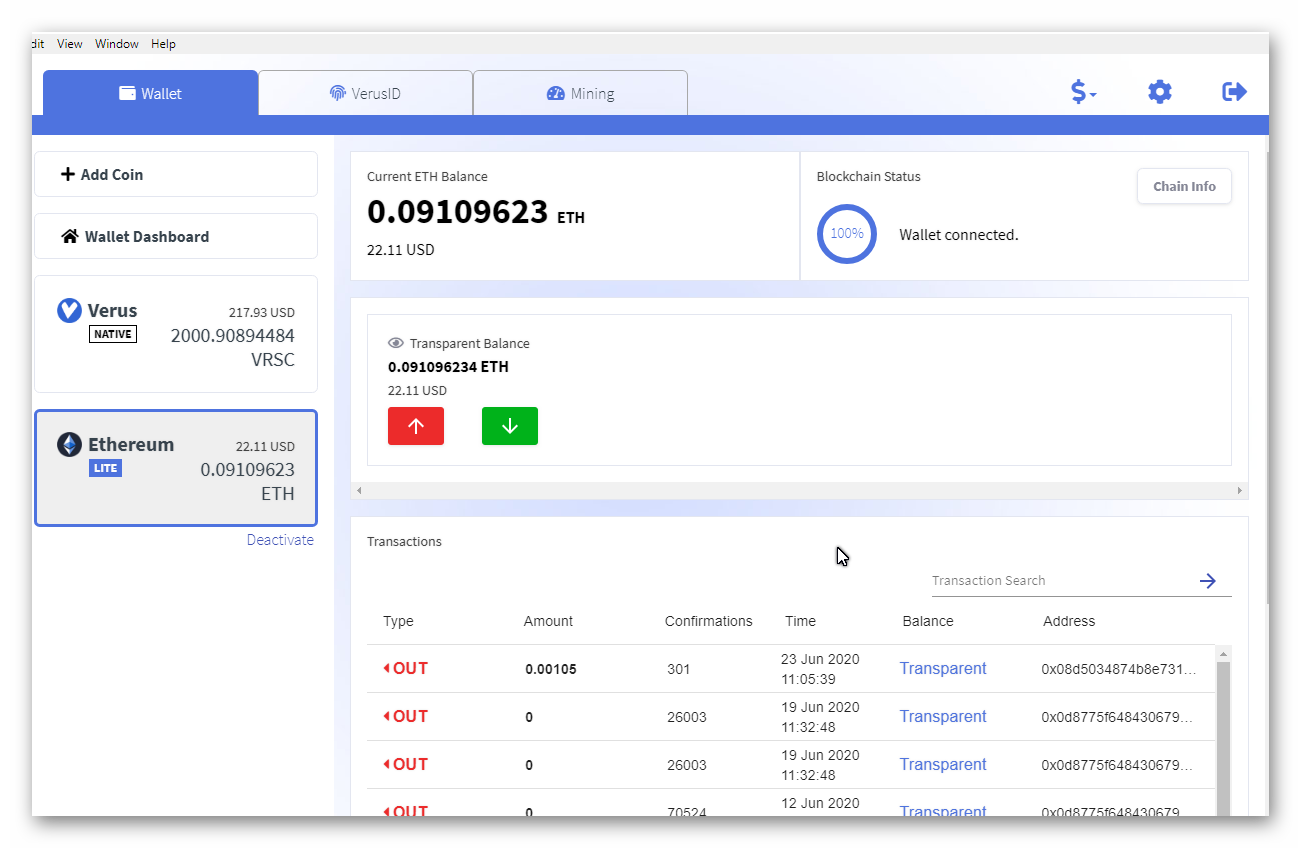The image size is (1301, 848).
Task: Open the first Transparent transaction link
Action: [x=942, y=668]
